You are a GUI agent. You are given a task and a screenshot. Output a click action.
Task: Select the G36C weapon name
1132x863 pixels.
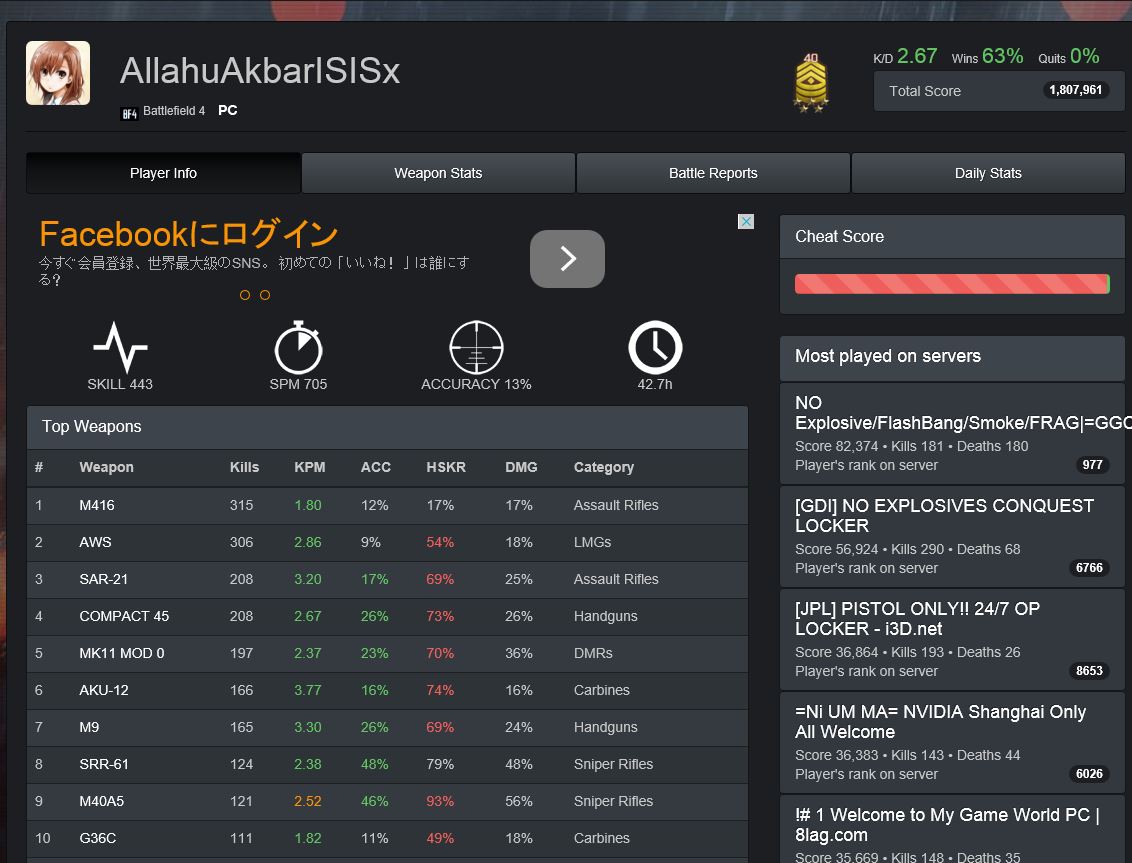click(x=97, y=838)
